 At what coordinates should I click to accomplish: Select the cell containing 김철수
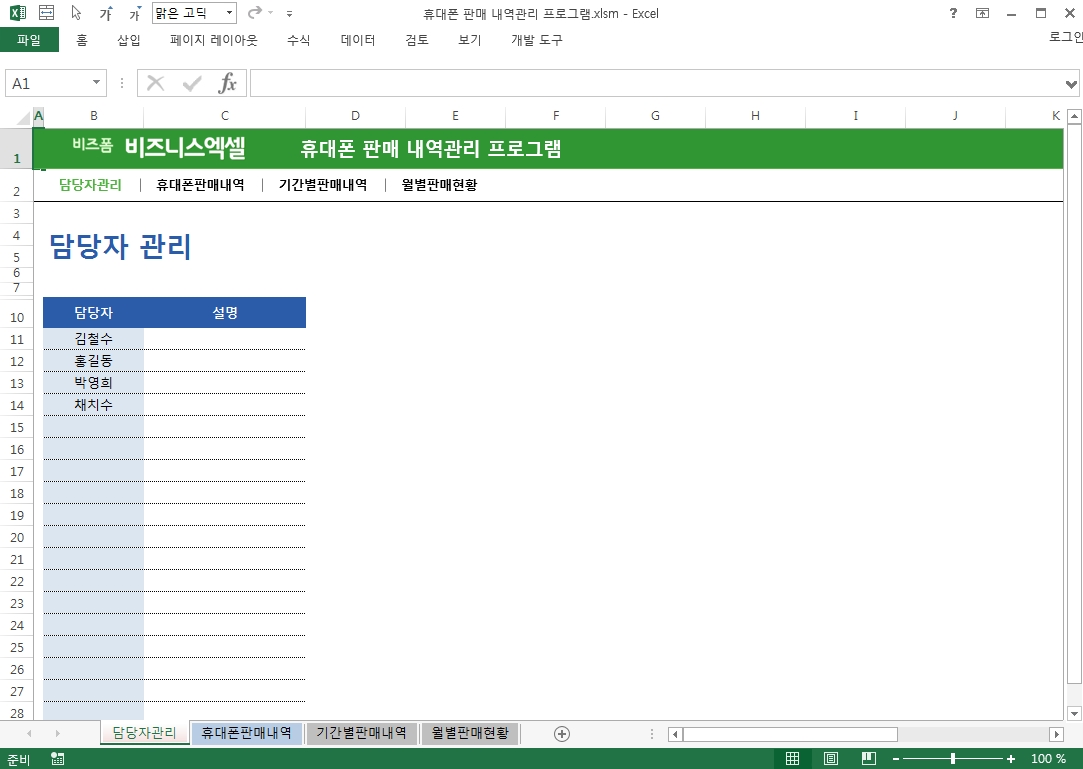point(93,339)
